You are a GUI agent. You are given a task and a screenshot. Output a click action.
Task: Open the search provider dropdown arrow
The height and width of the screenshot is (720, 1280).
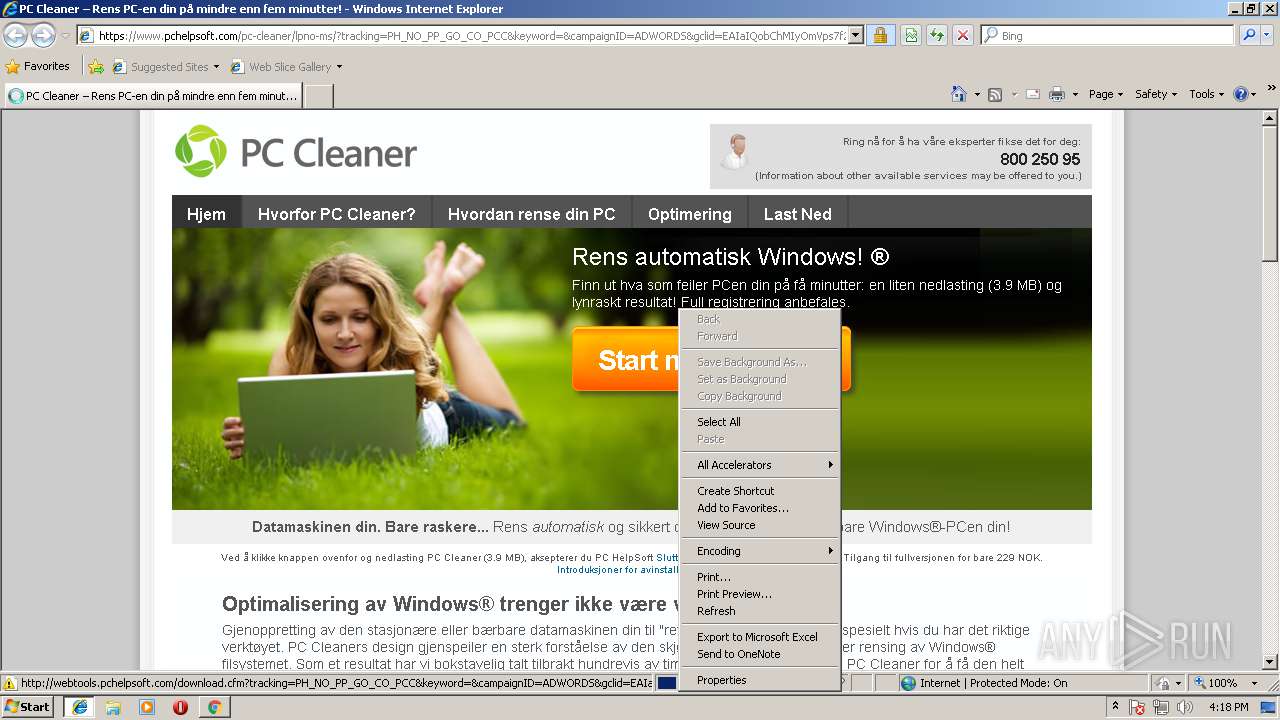(x=1268, y=35)
